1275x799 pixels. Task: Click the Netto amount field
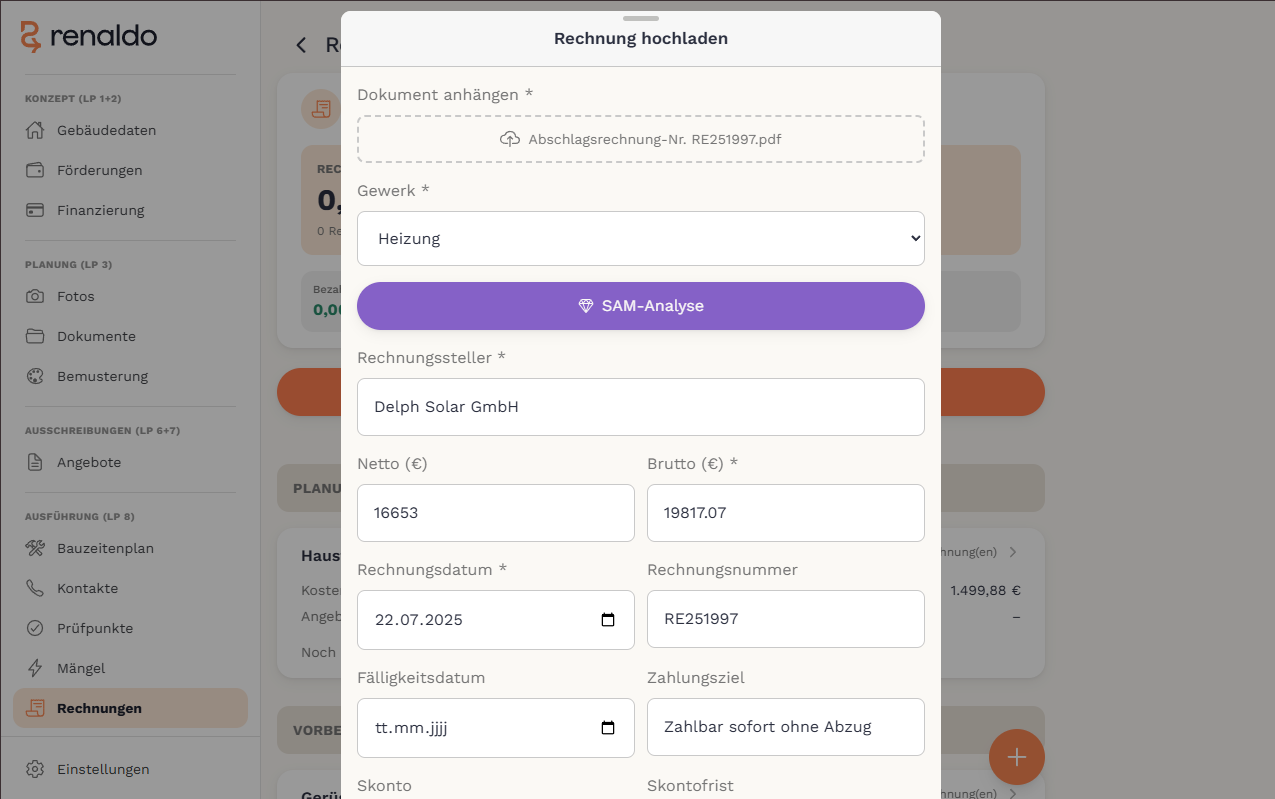(x=496, y=513)
